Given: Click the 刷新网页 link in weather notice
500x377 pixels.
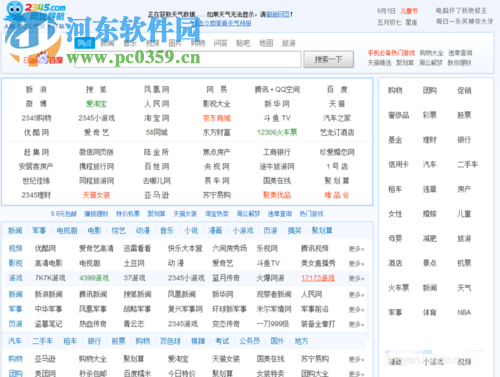Looking at the screenshot, I should (278, 14).
